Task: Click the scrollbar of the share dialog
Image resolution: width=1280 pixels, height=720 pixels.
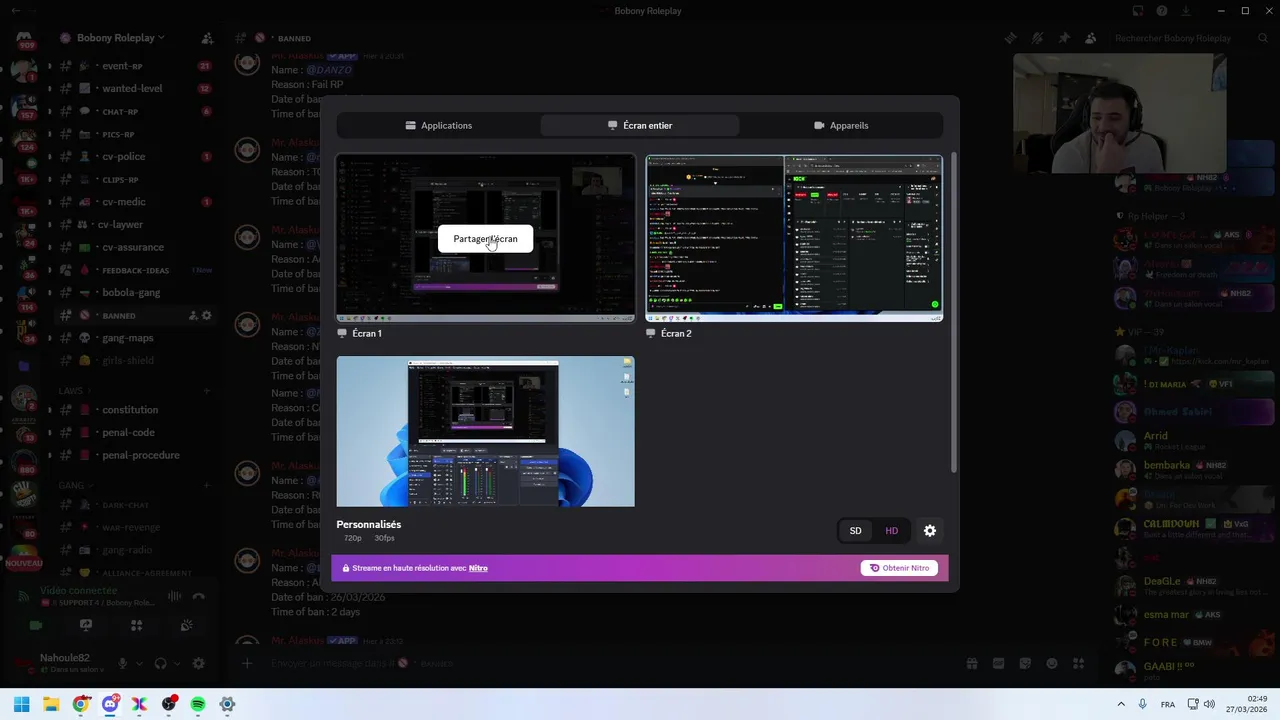Action: tap(954, 312)
